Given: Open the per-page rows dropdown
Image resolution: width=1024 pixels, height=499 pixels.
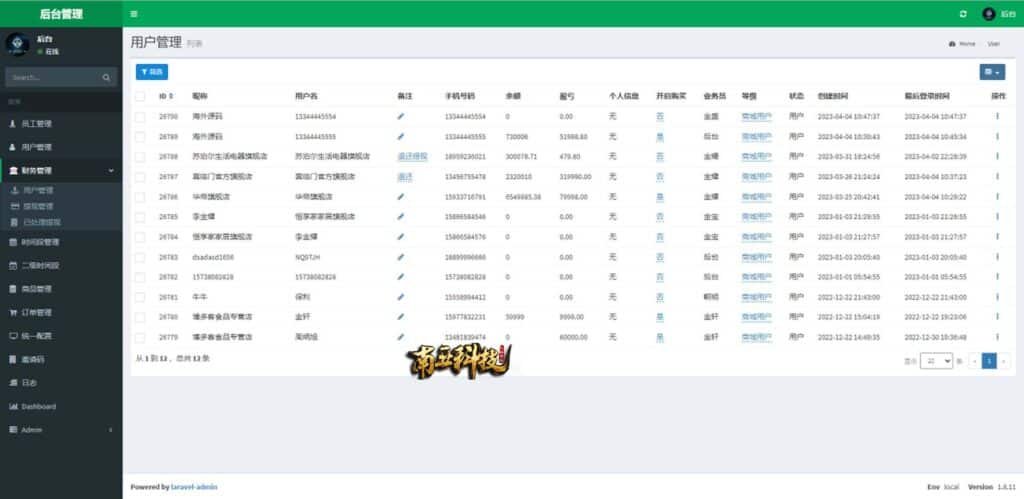Looking at the screenshot, I should click(936, 360).
